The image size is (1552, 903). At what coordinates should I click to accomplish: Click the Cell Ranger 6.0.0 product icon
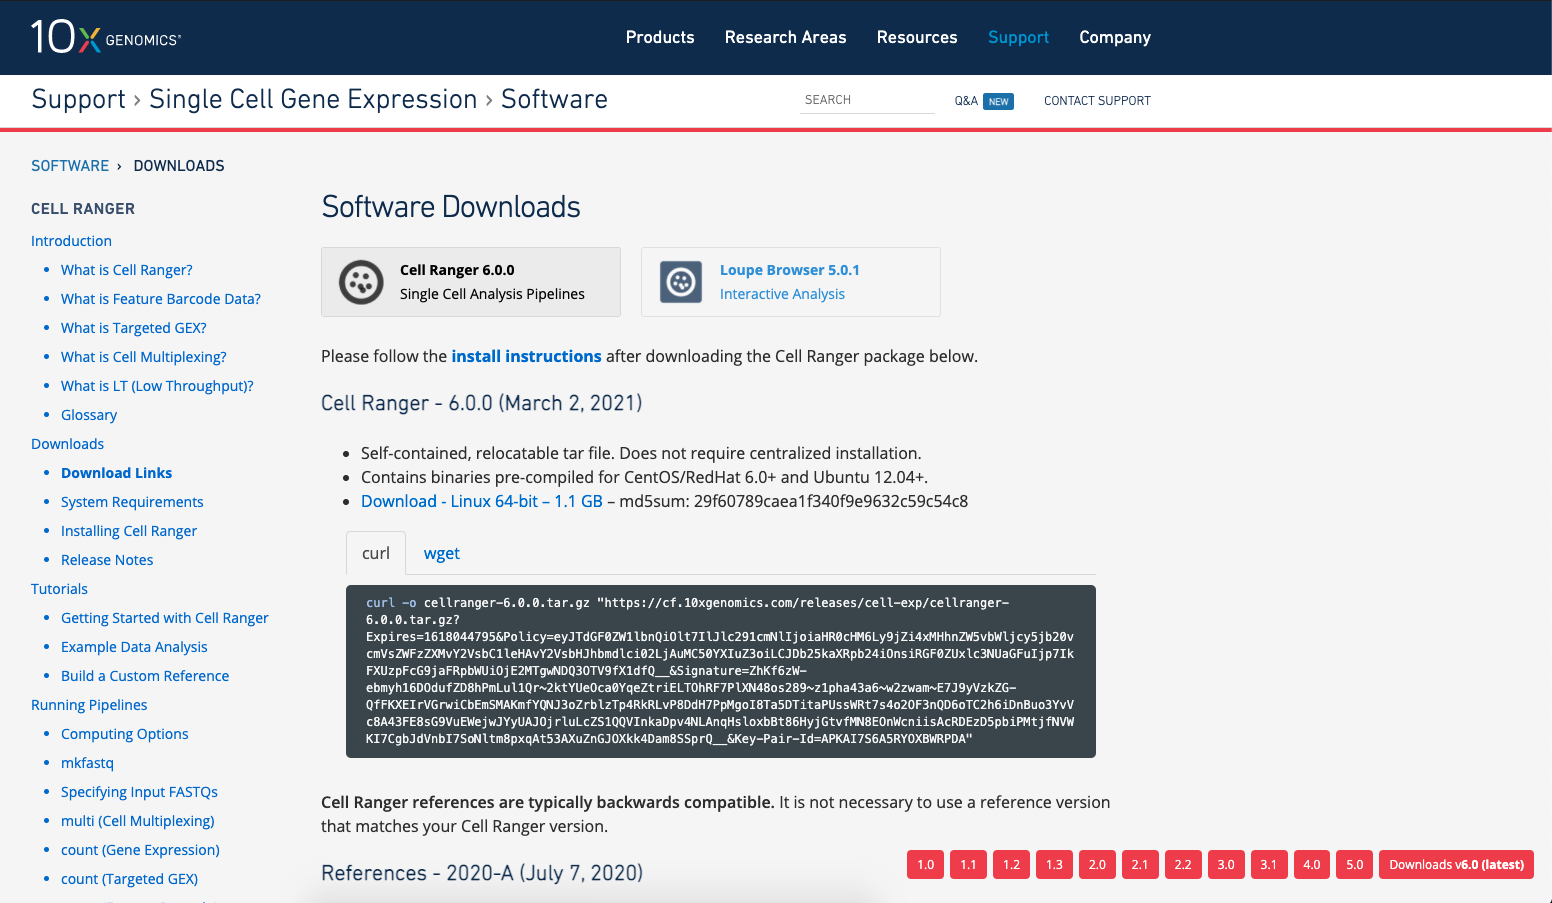pyautogui.click(x=361, y=282)
